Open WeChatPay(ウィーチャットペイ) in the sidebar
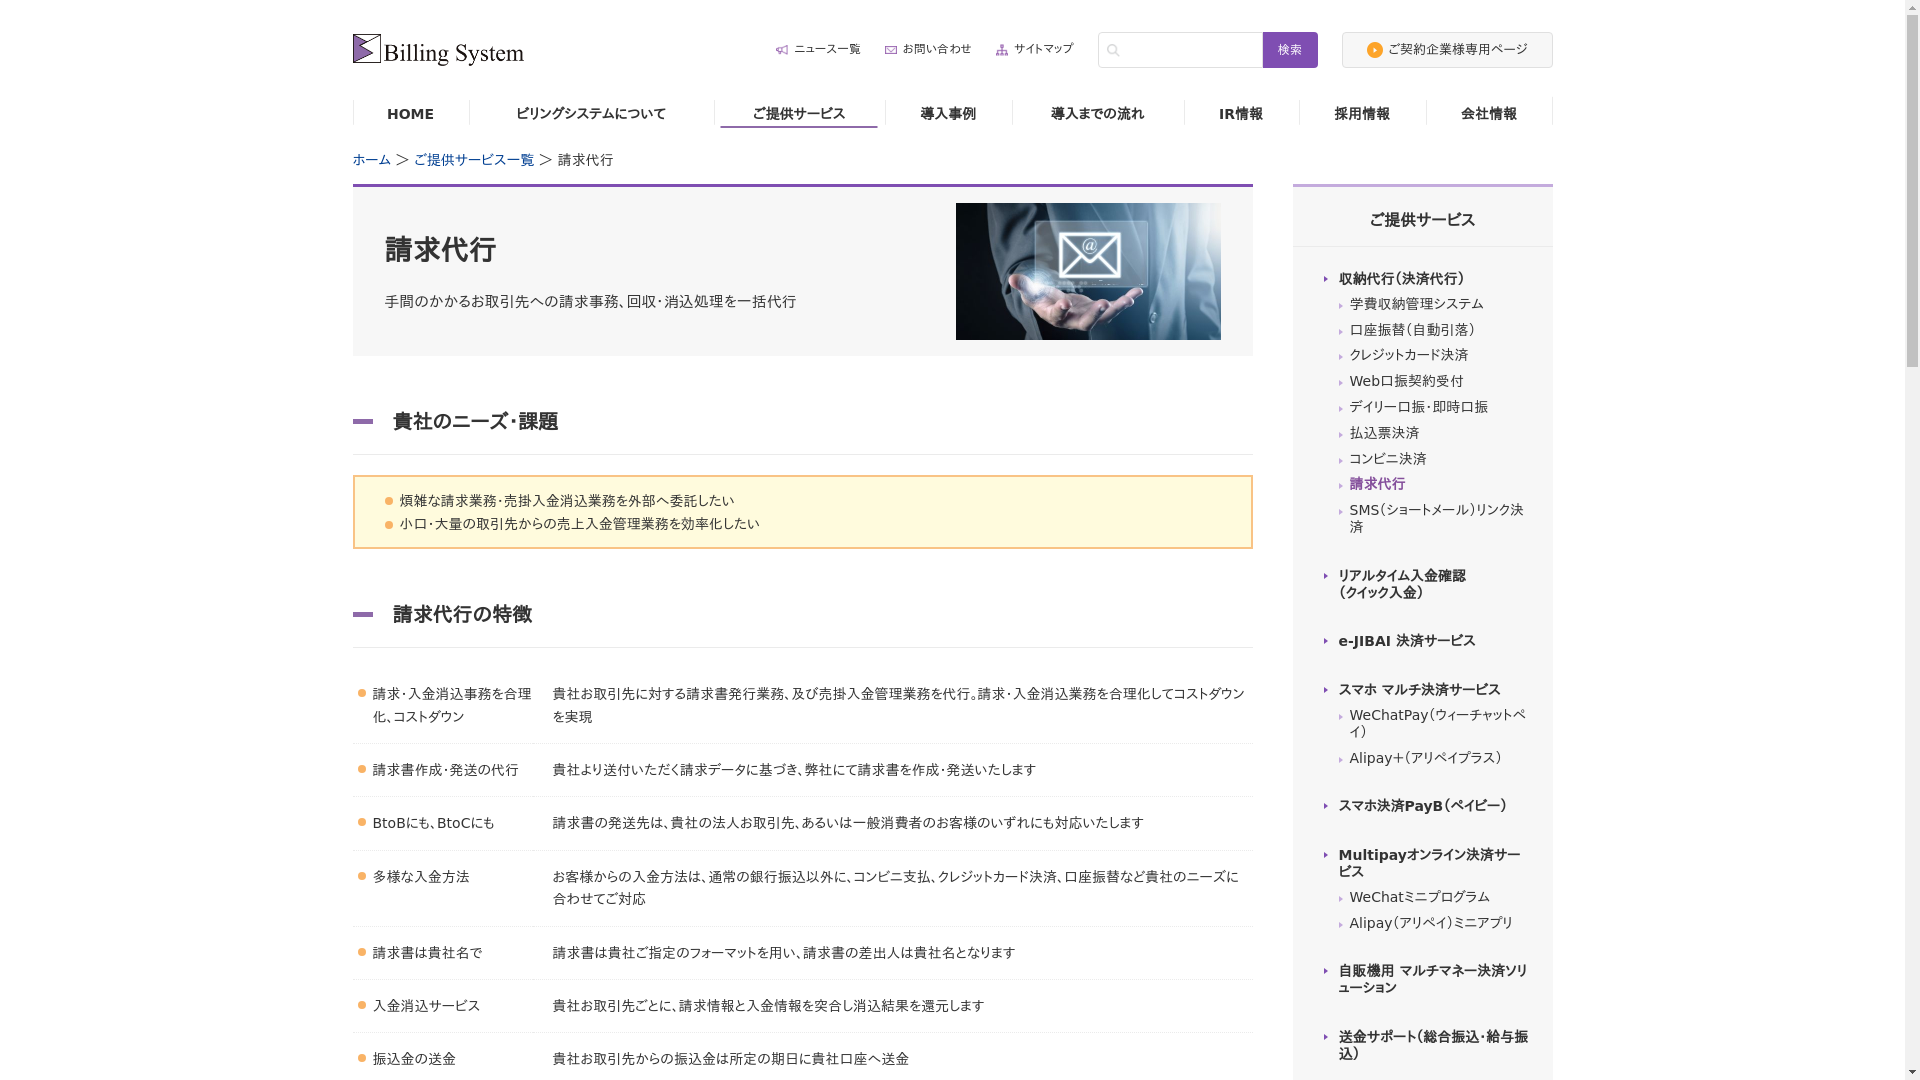Viewport: 1920px width, 1080px height. point(1437,723)
